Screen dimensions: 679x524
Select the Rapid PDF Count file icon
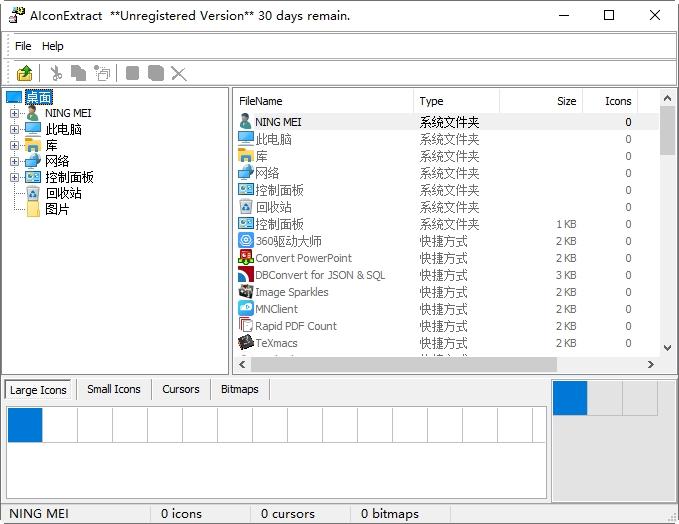[246, 326]
